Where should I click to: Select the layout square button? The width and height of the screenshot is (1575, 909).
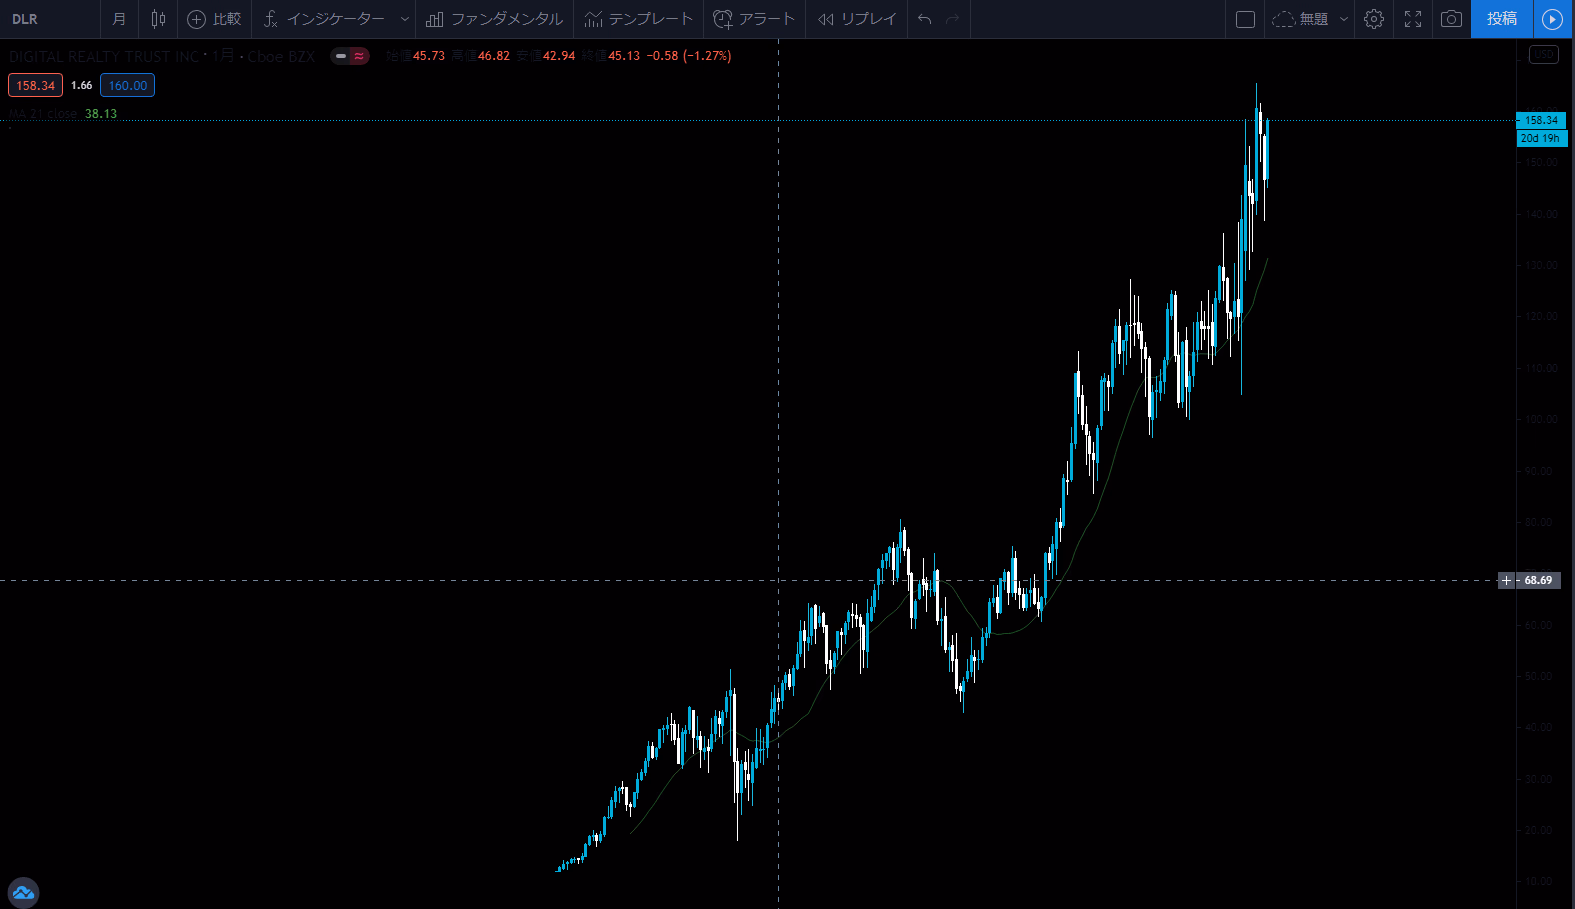[1245, 19]
